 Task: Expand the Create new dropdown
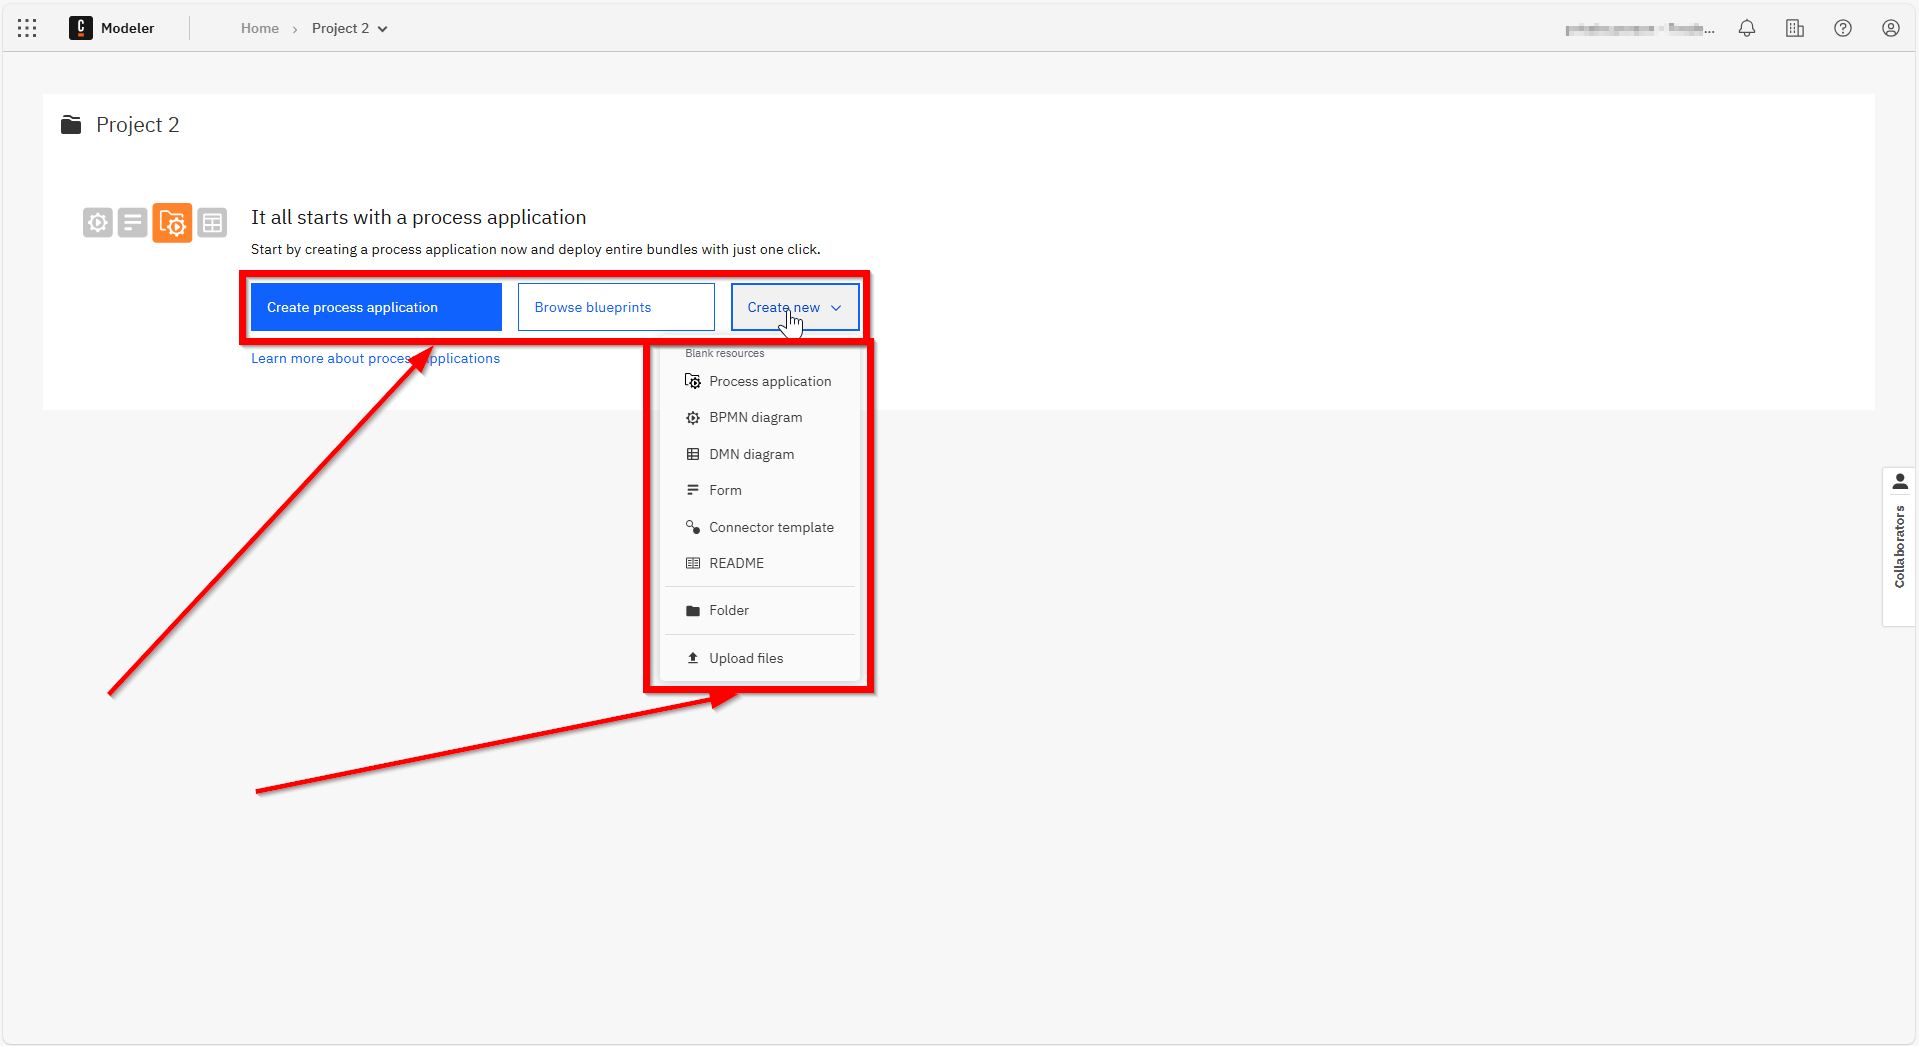[x=793, y=307]
